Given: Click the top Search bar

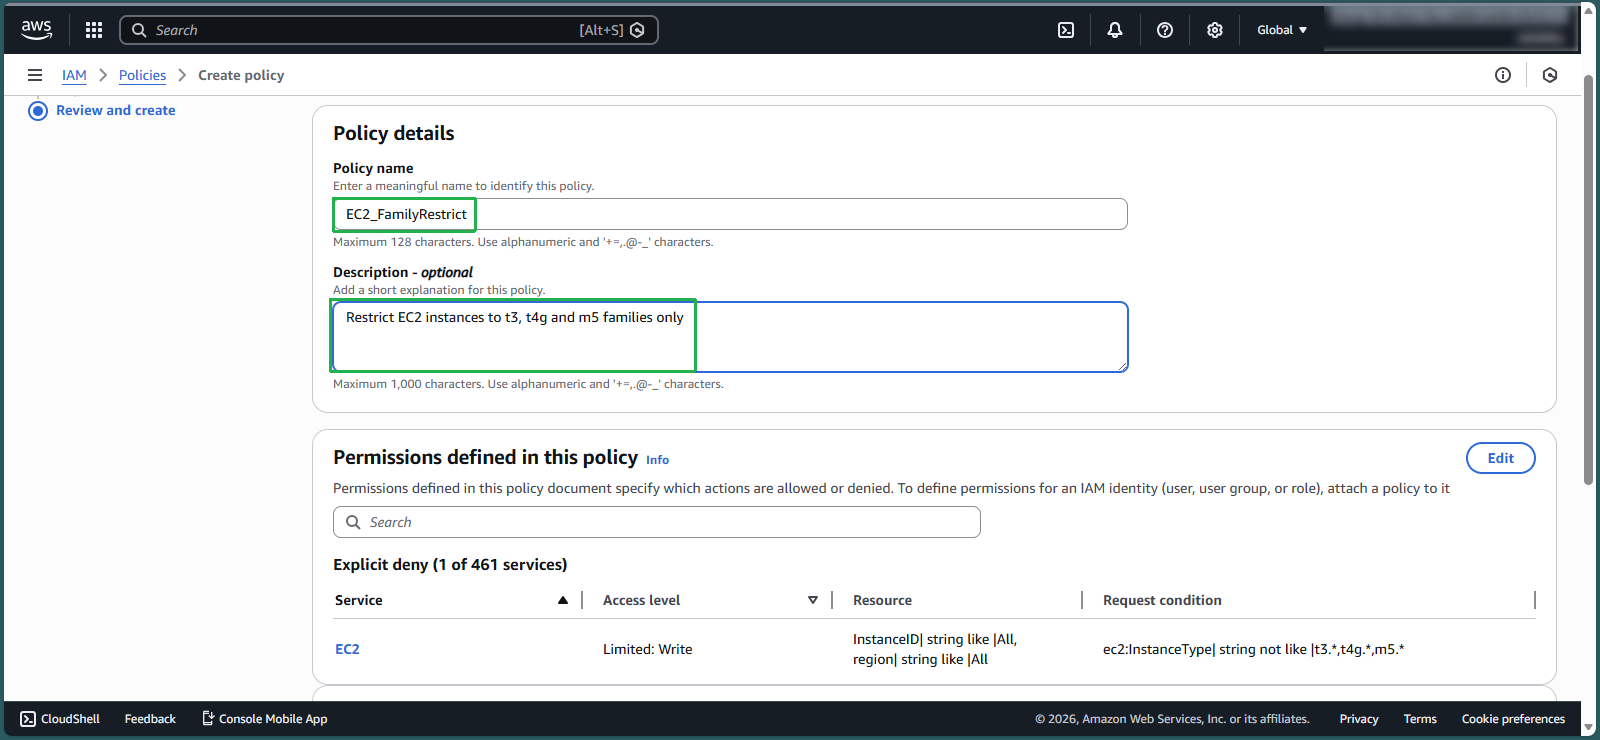Looking at the screenshot, I should pyautogui.click(x=389, y=30).
